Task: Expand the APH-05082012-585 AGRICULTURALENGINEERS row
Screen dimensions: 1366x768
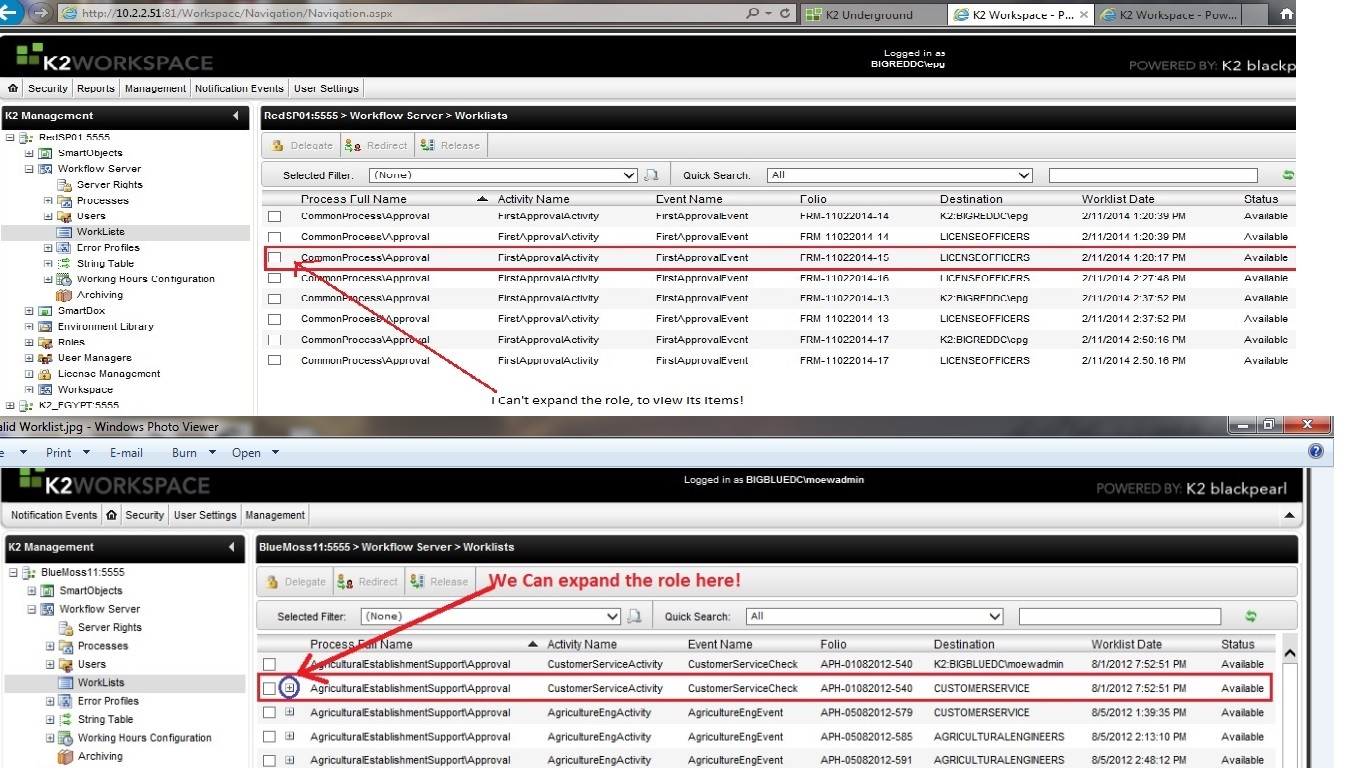Action: (290, 737)
